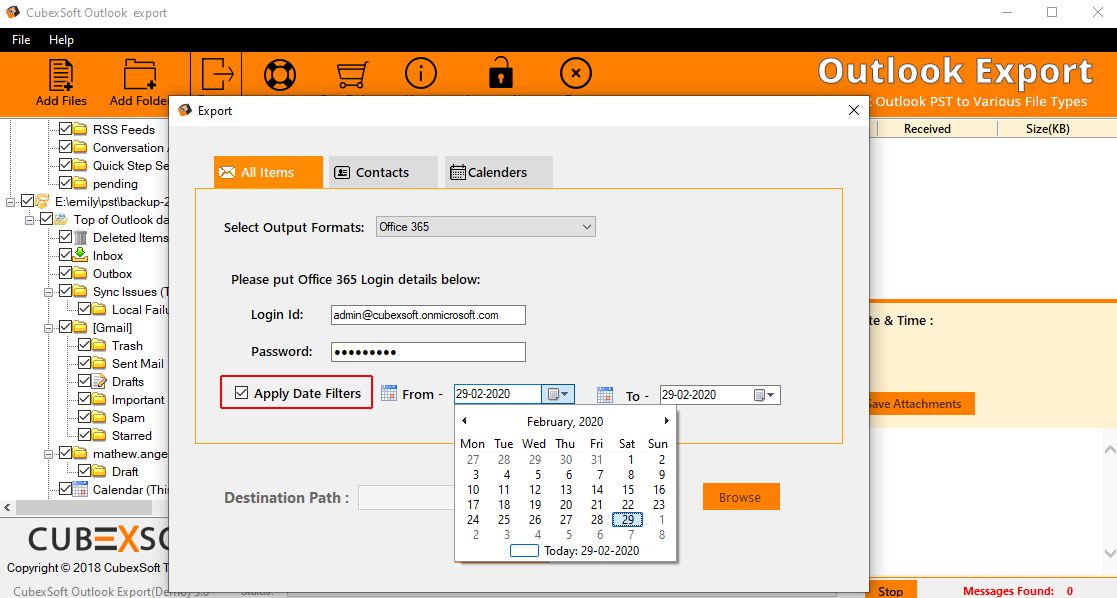The image size is (1117, 598).
Task: Click the padlock activate icon
Action: [500, 75]
